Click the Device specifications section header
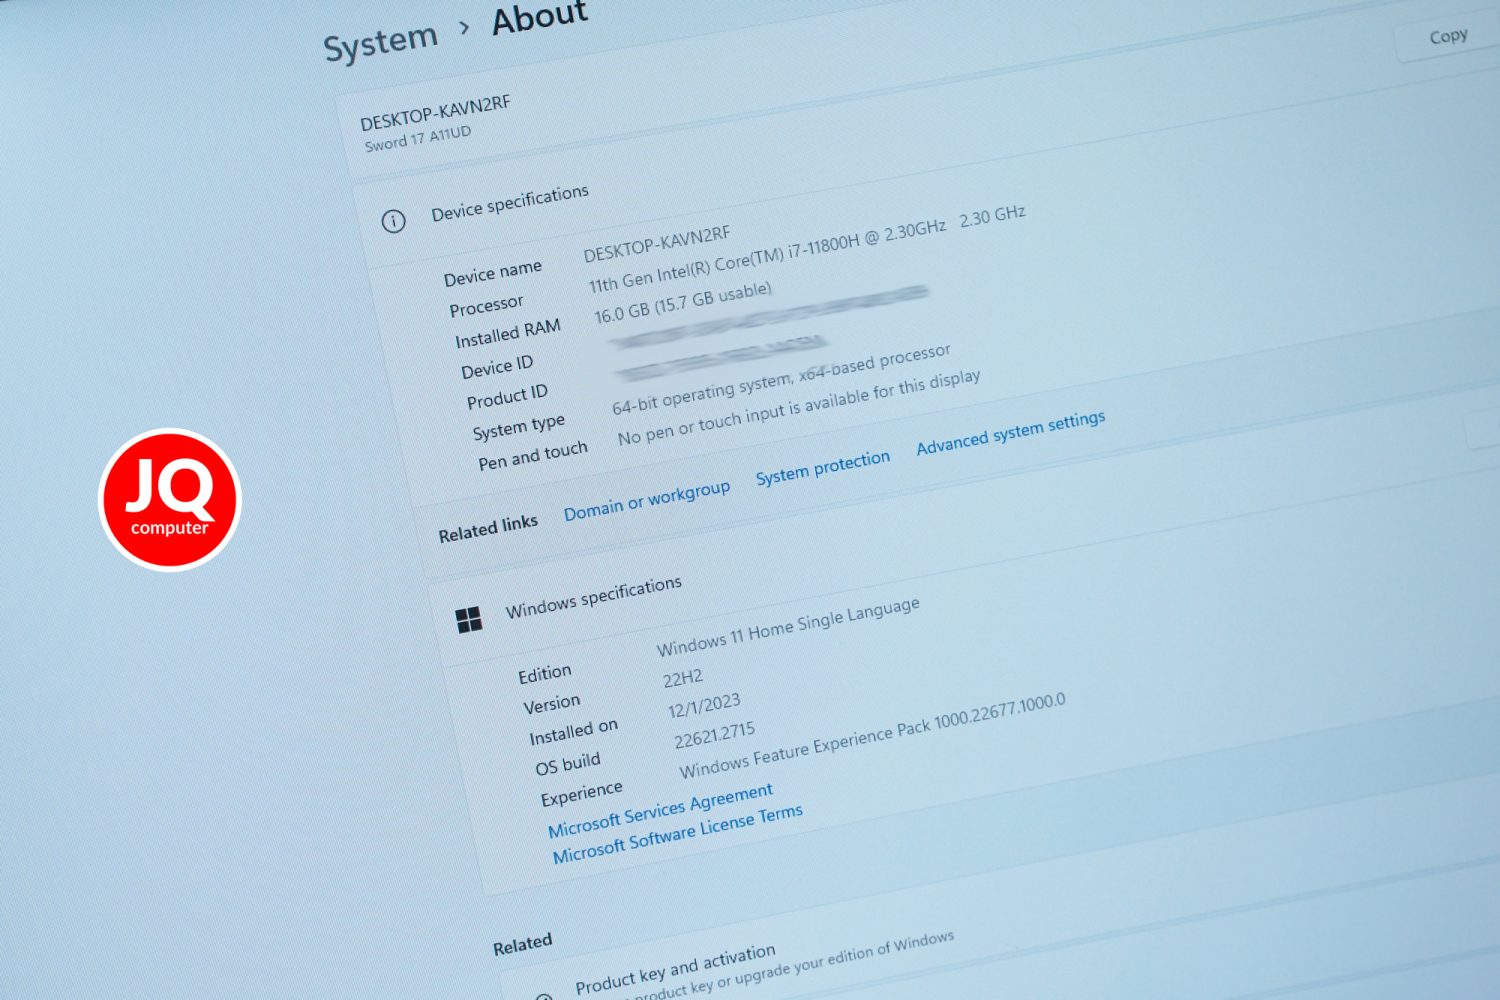This screenshot has width=1500, height=1000. pyautogui.click(x=510, y=202)
